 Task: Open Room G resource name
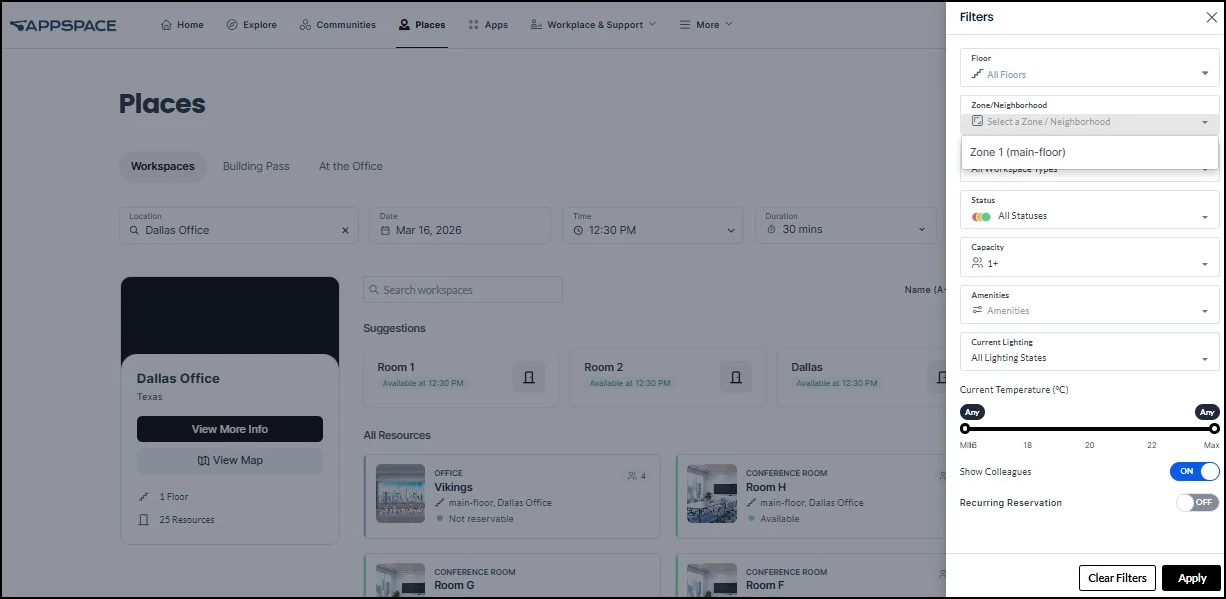click(x=454, y=585)
